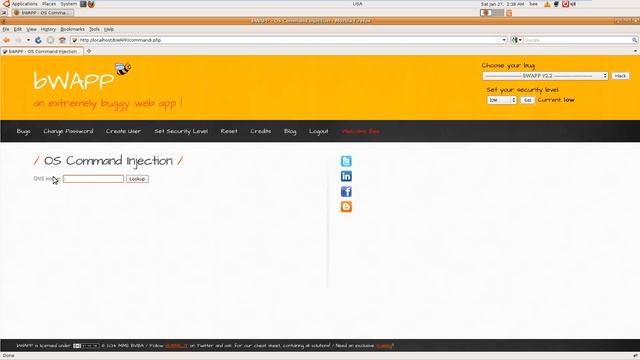This screenshot has height=360, width=640.
Task: Expand the address bar URL history dropdown
Action: click(x=504, y=40)
